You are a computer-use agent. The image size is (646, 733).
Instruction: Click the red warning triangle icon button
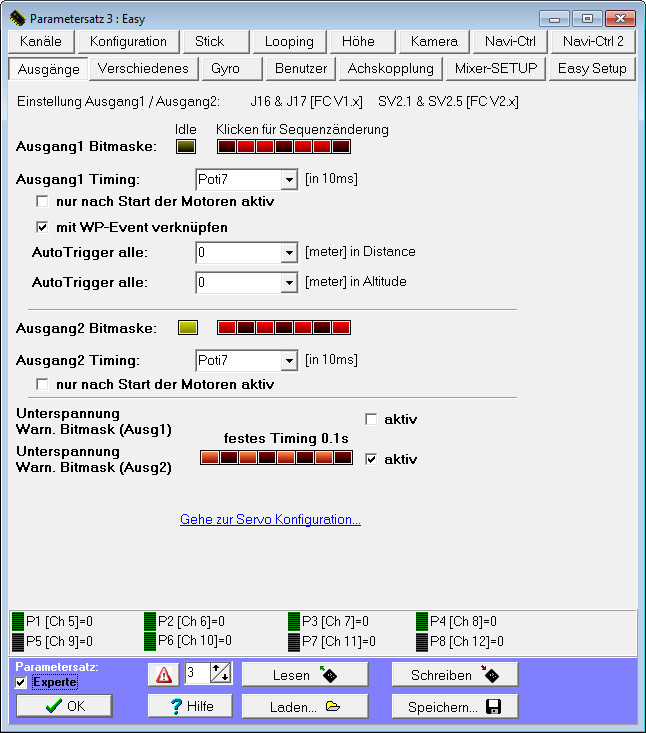click(162, 675)
